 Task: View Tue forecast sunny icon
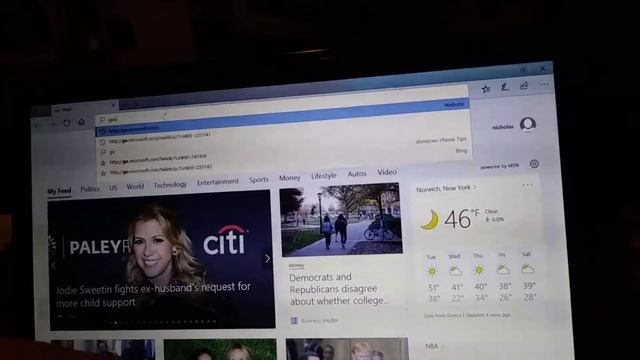pyautogui.click(x=432, y=271)
